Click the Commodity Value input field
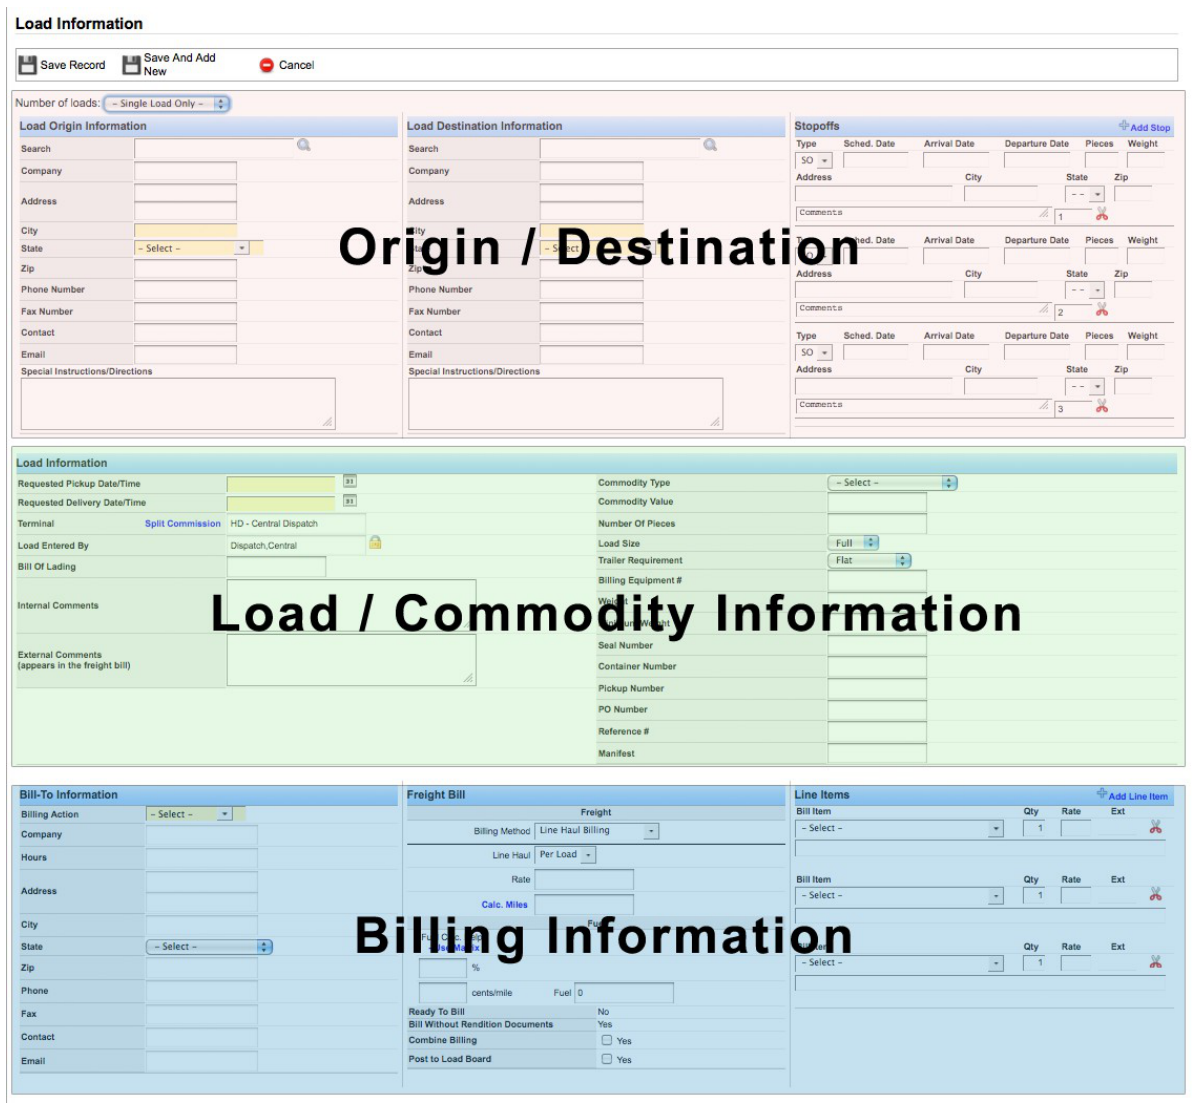Viewport: 1199px width, 1109px height. 877,502
